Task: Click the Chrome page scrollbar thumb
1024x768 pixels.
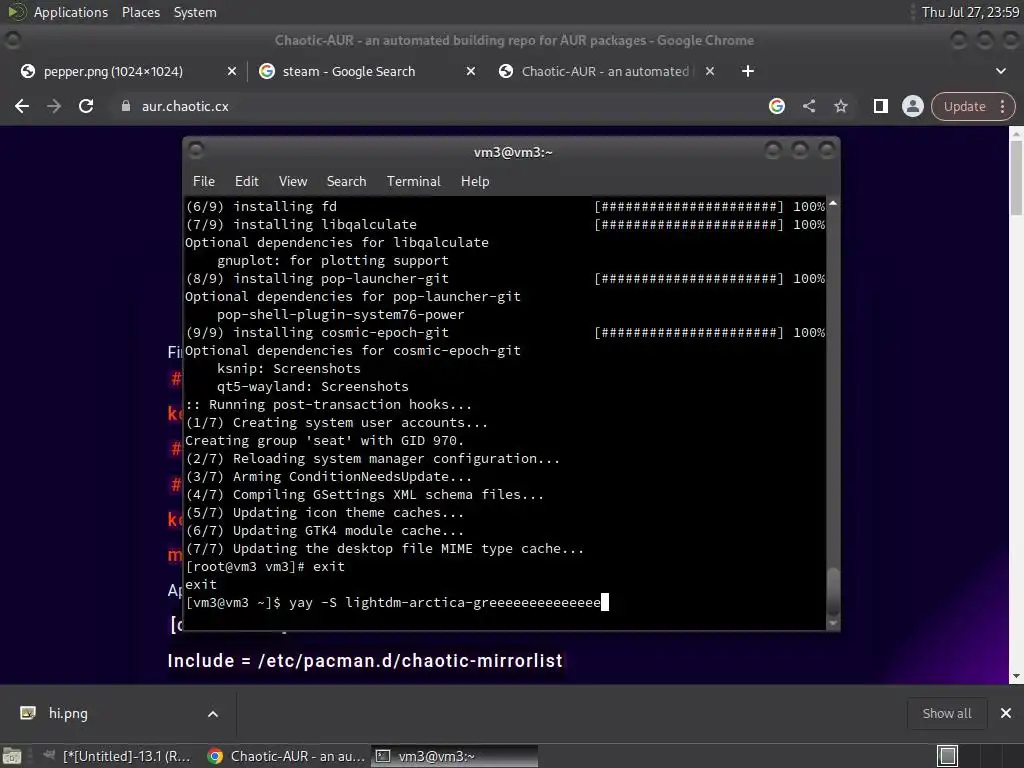Action: (x=1016, y=176)
